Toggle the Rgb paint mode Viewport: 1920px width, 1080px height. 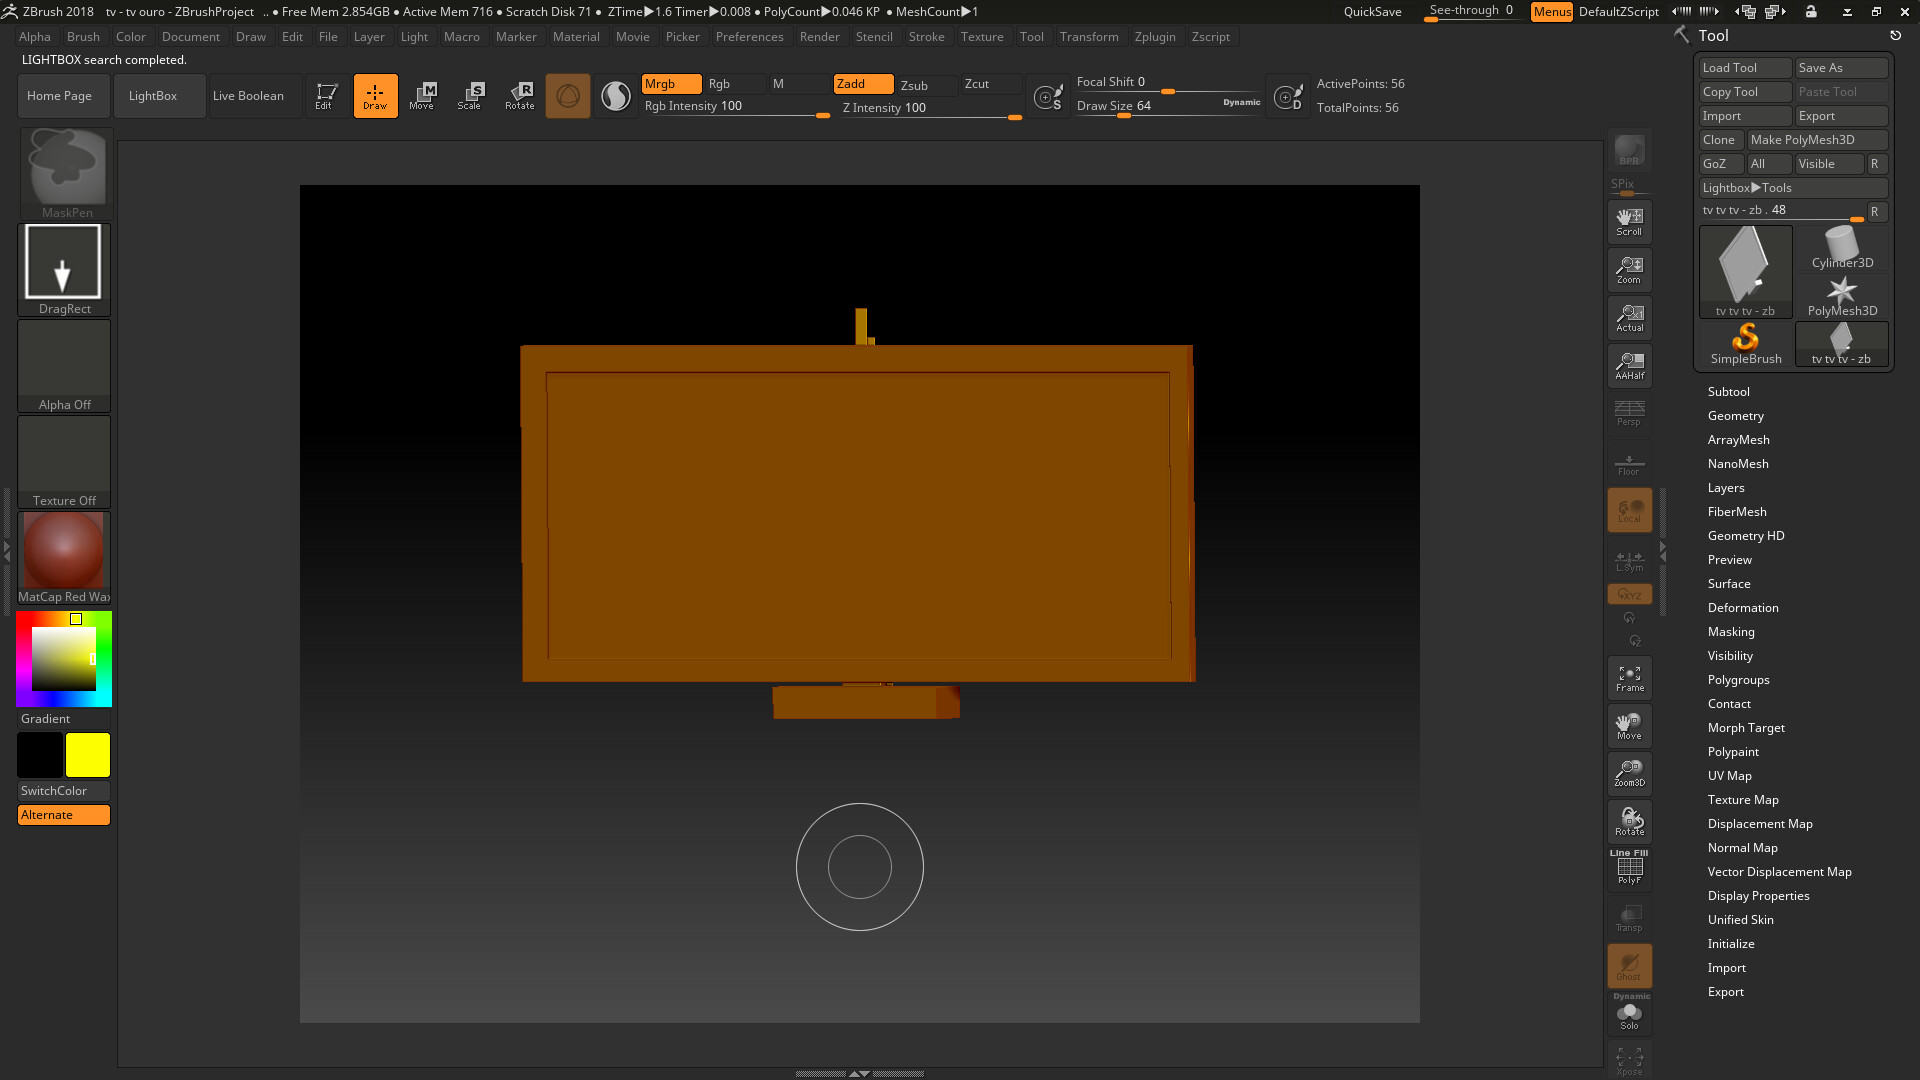pyautogui.click(x=719, y=84)
